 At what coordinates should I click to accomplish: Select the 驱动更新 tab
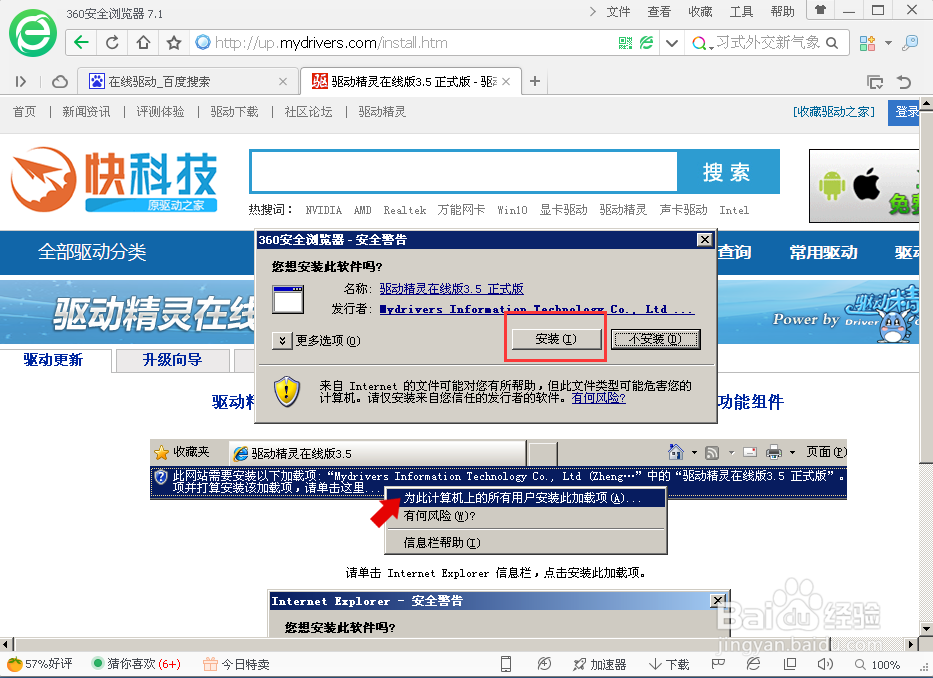point(54,360)
